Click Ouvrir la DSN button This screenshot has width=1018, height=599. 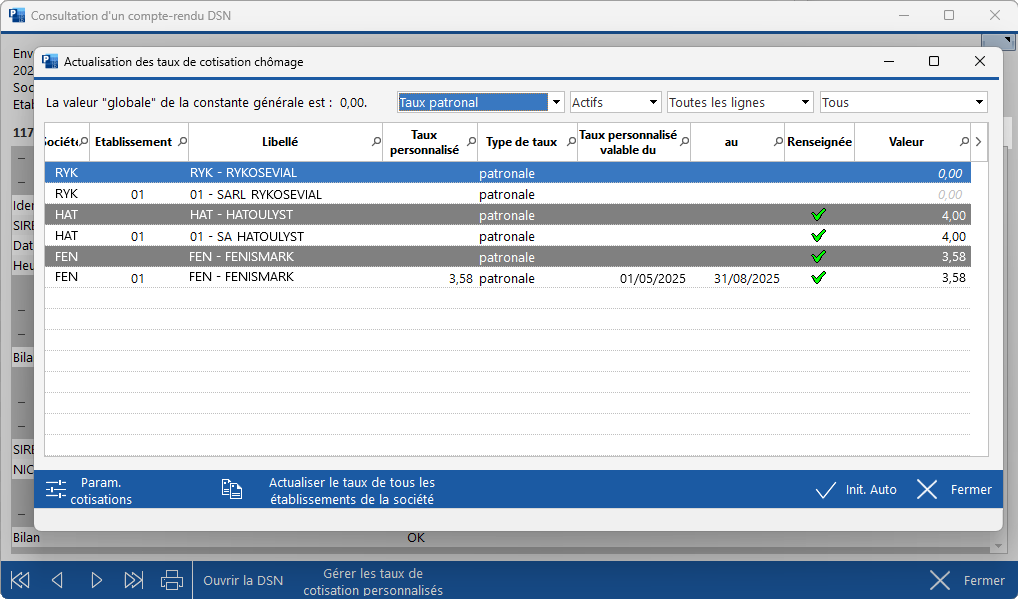tap(243, 580)
